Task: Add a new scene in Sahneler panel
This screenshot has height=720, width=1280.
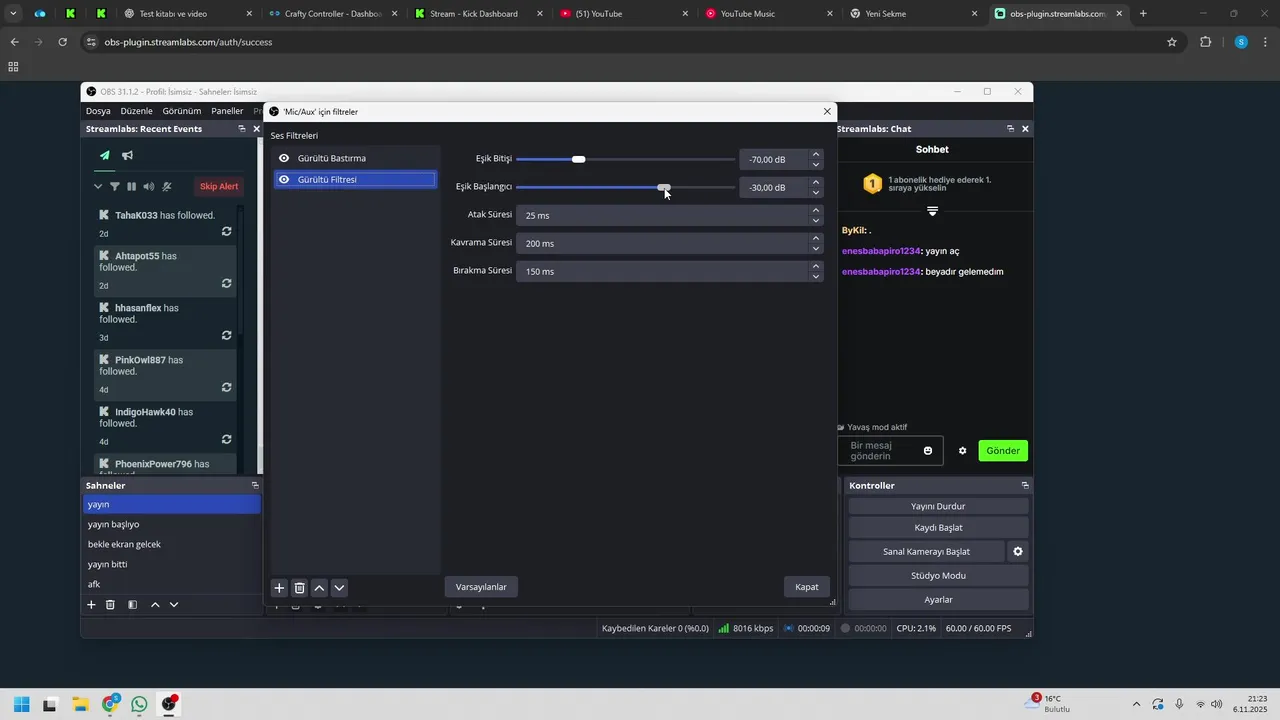Action: click(x=91, y=605)
